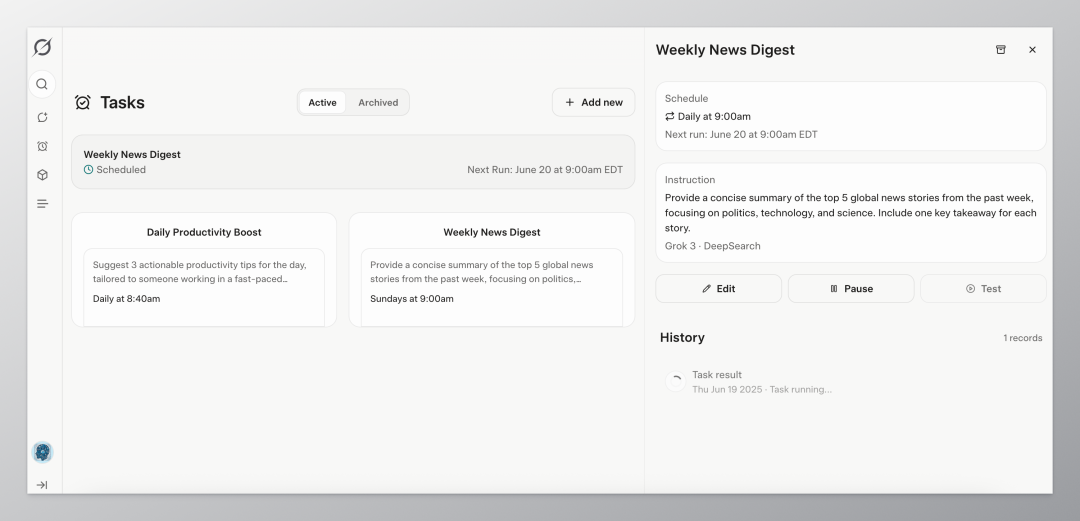Viewport: 1080px width, 521px height.
Task: Open the search icon in sidebar
Action: pyautogui.click(x=42, y=84)
